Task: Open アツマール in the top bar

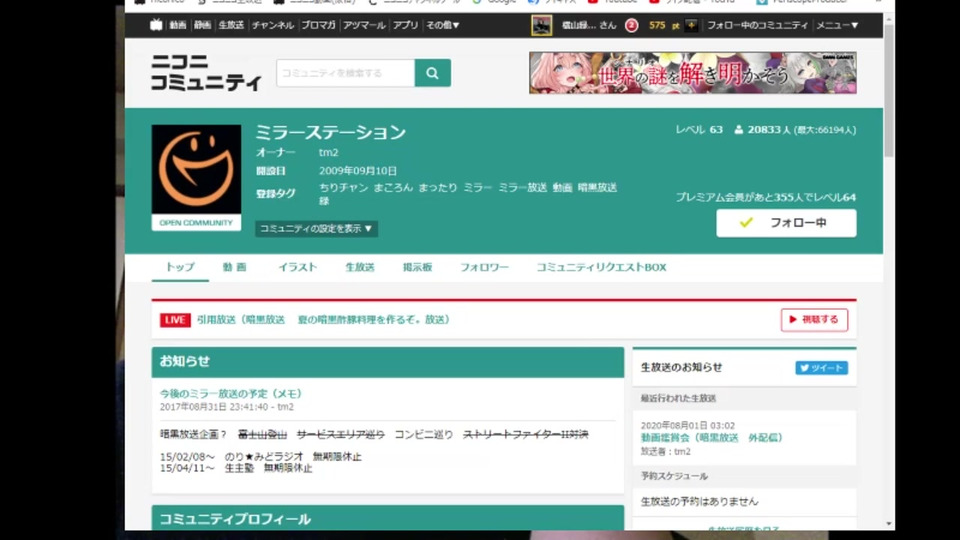Action: [x=364, y=25]
